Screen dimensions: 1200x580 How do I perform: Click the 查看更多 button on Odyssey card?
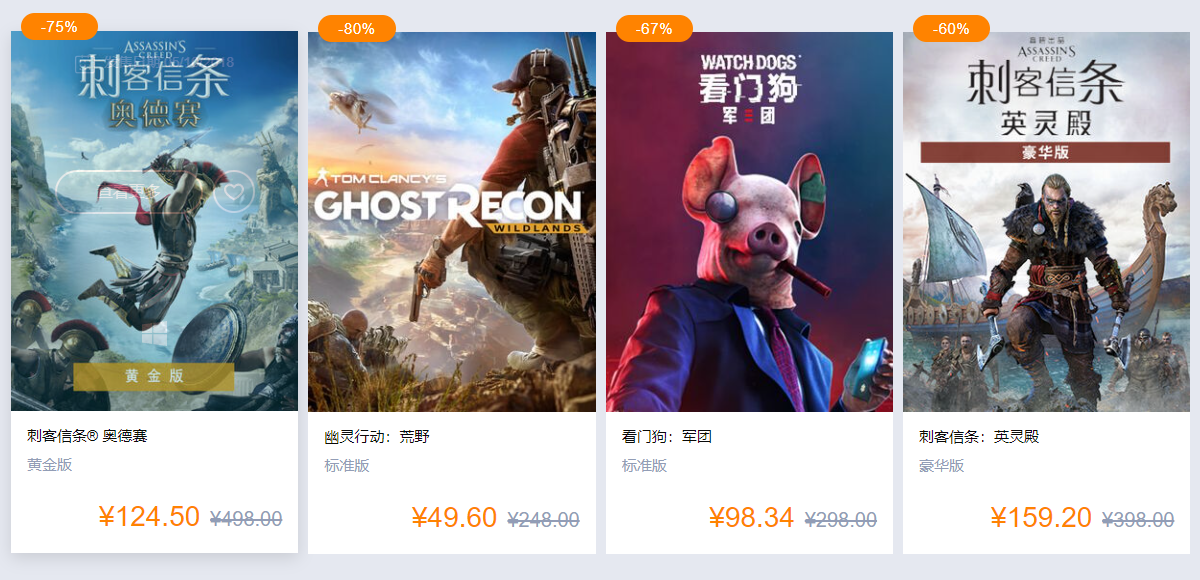pos(130,191)
